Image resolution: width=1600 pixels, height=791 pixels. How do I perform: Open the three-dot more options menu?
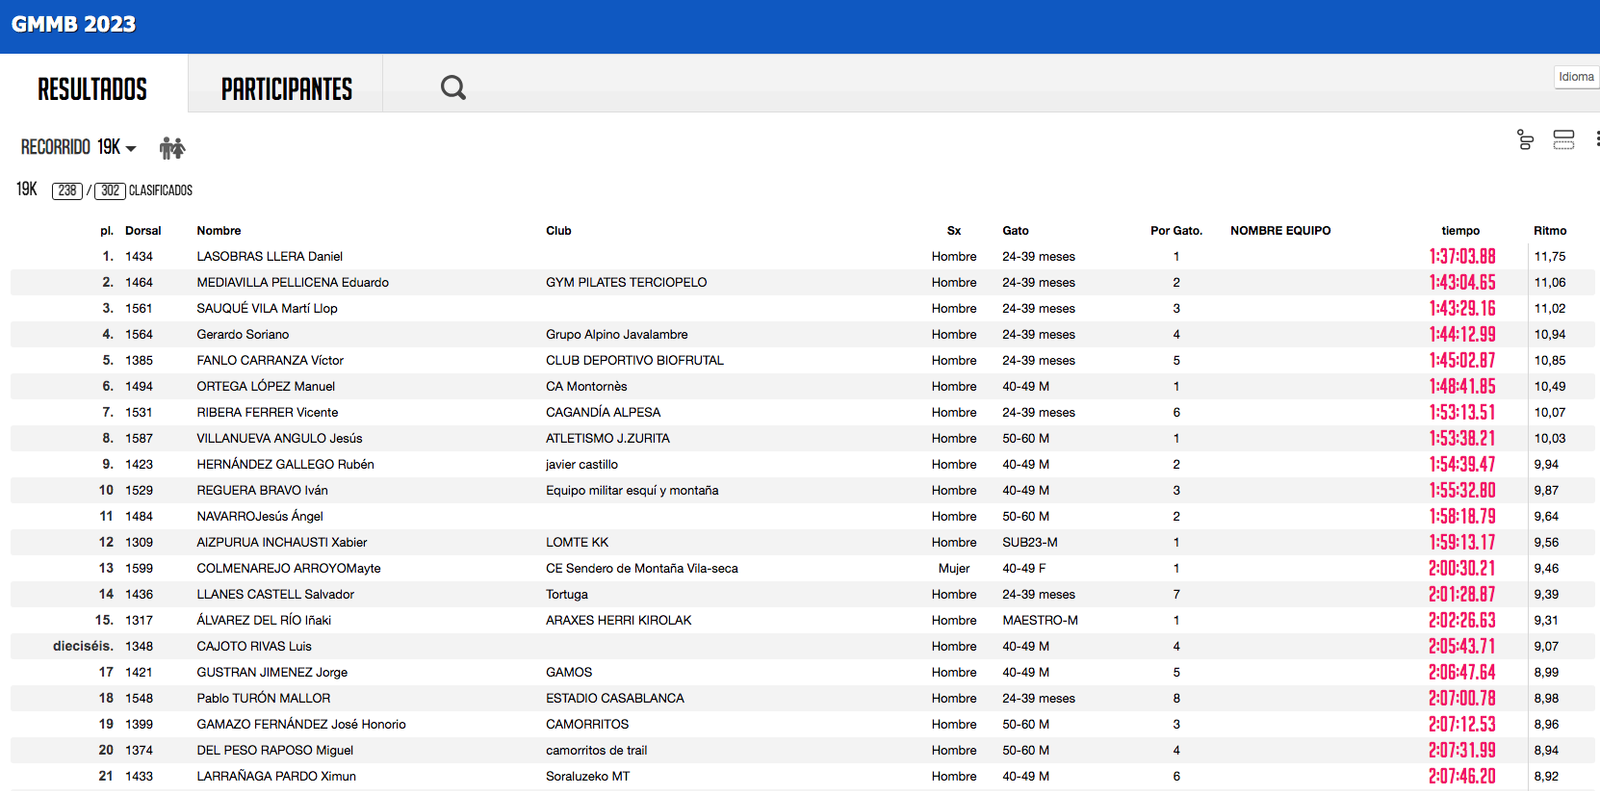1596,140
